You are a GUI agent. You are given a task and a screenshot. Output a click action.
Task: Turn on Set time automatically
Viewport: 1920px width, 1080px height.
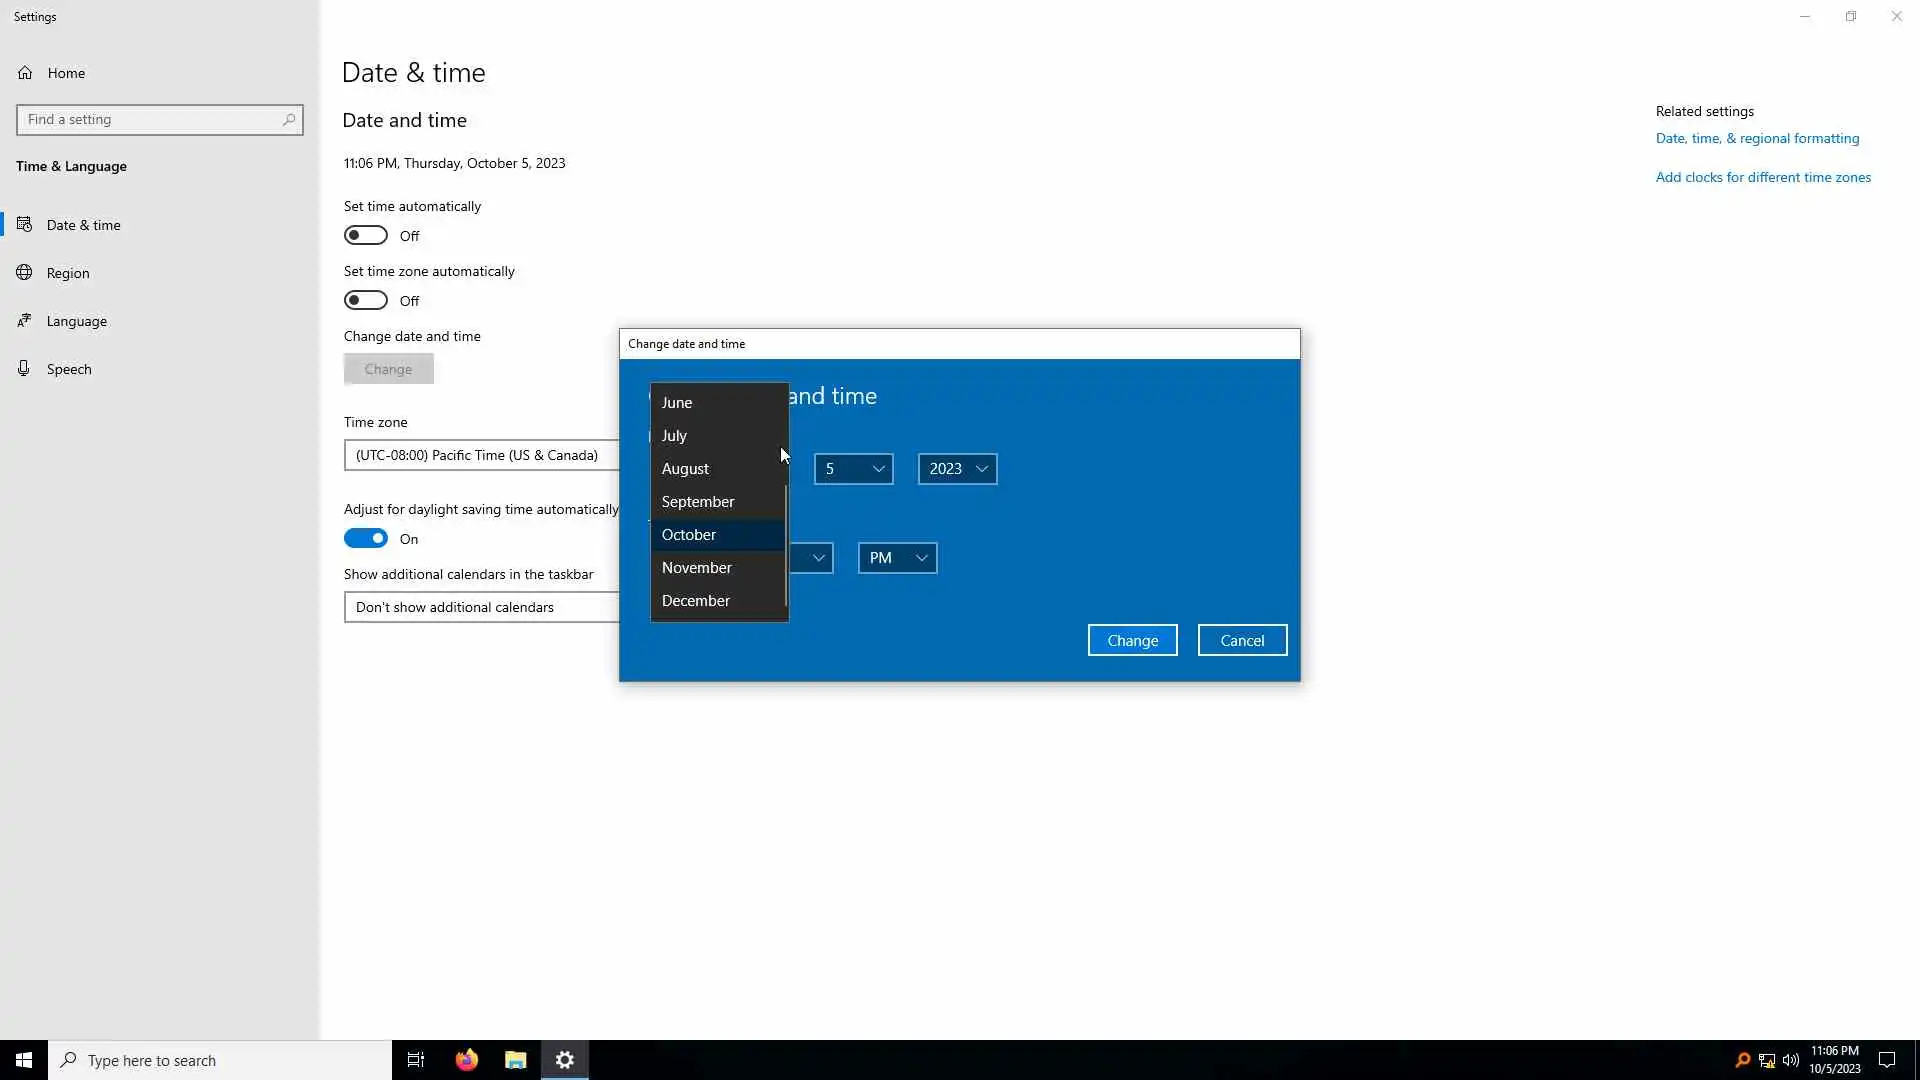366,236
